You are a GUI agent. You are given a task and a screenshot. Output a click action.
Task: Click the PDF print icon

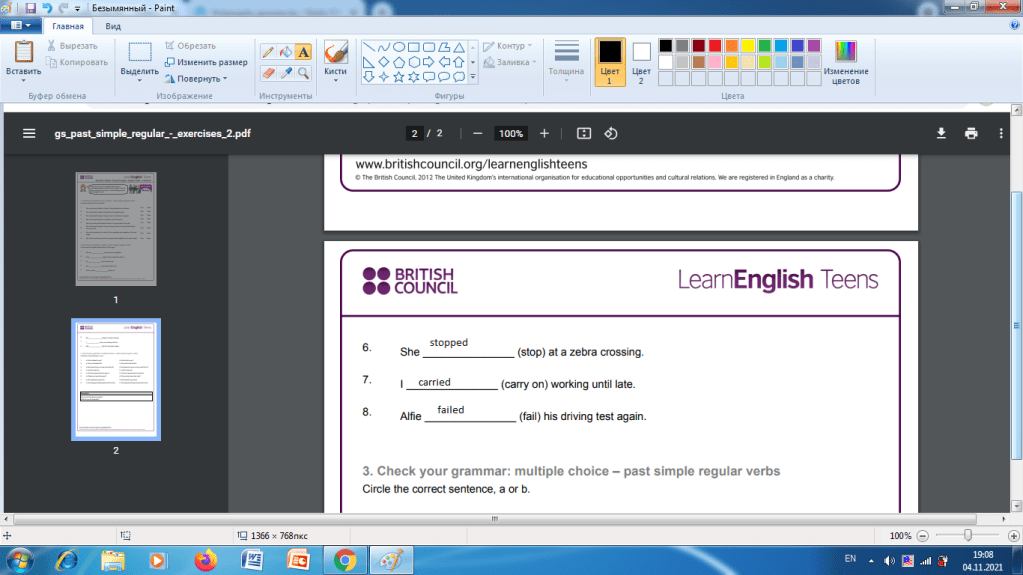click(970, 133)
